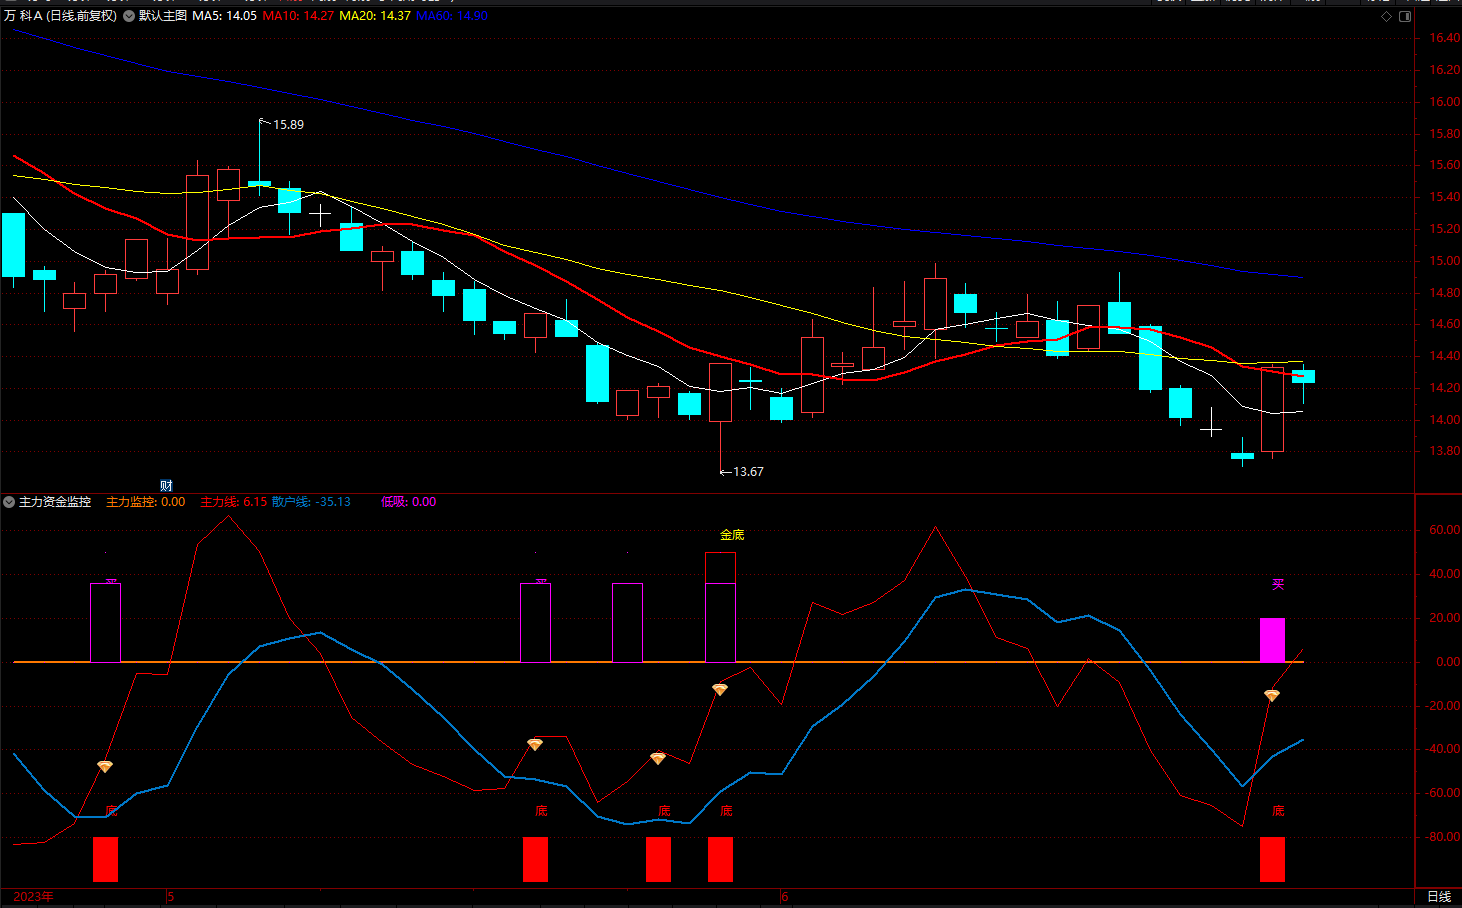Click the 主力资金监控 indicator name

click(x=55, y=502)
